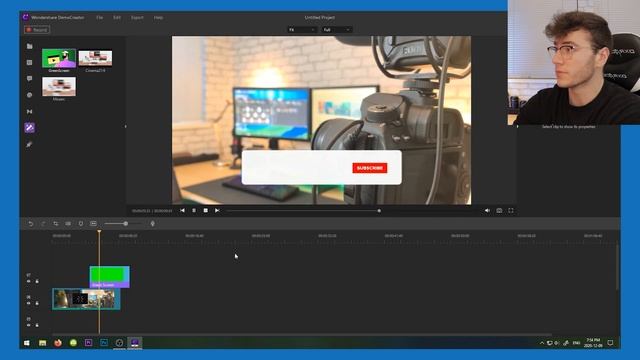The width and height of the screenshot is (640, 360).
Task: Open the bottom sidebar pin icon
Action: 29,144
